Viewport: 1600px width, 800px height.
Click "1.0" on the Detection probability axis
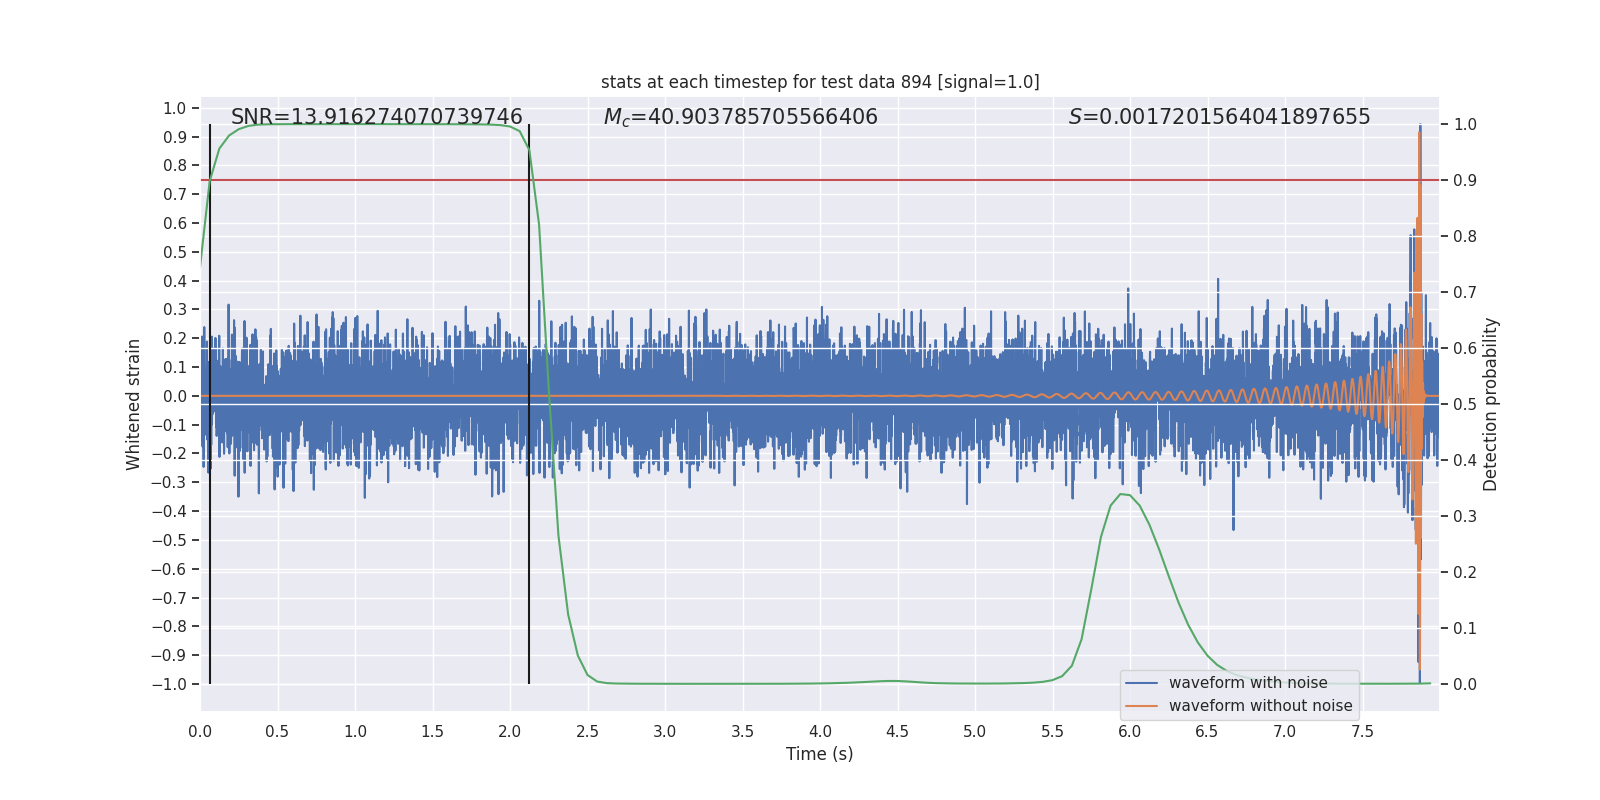(x=1465, y=125)
